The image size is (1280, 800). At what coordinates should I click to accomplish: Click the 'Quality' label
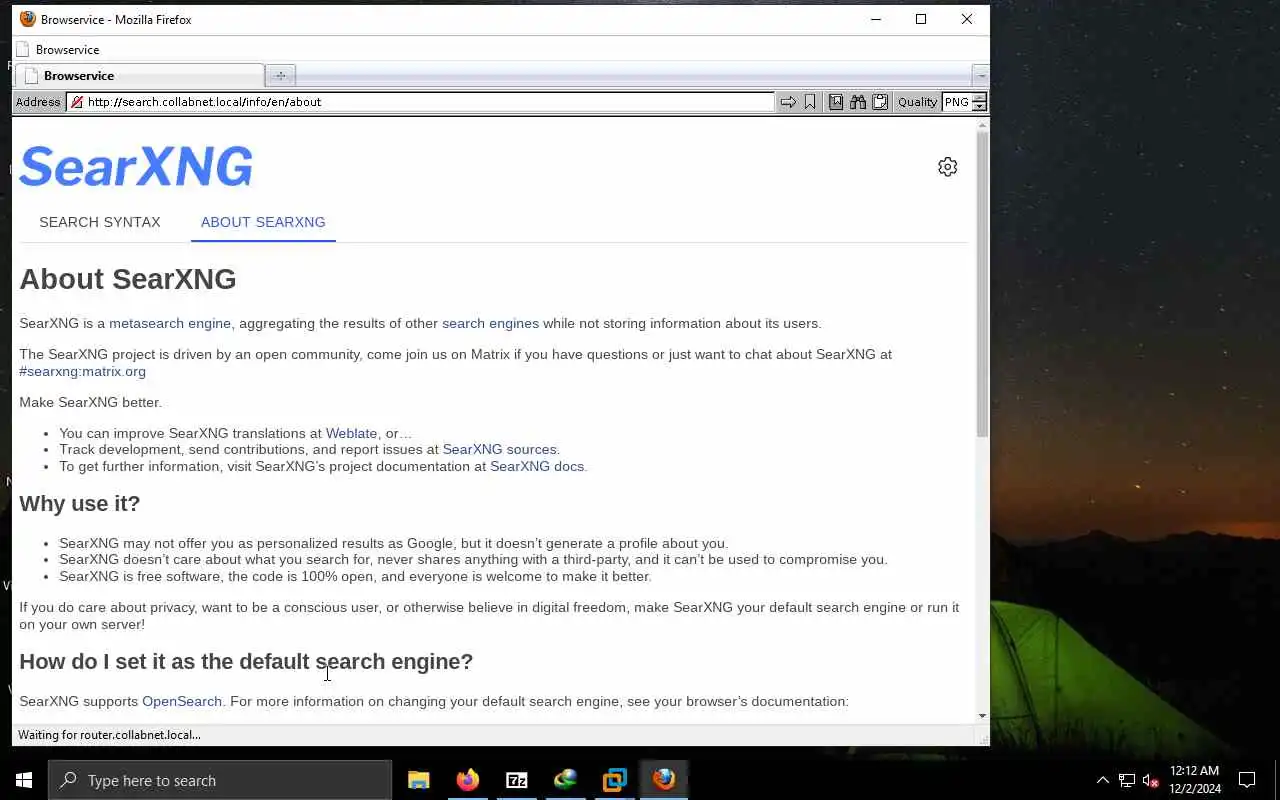(x=917, y=102)
